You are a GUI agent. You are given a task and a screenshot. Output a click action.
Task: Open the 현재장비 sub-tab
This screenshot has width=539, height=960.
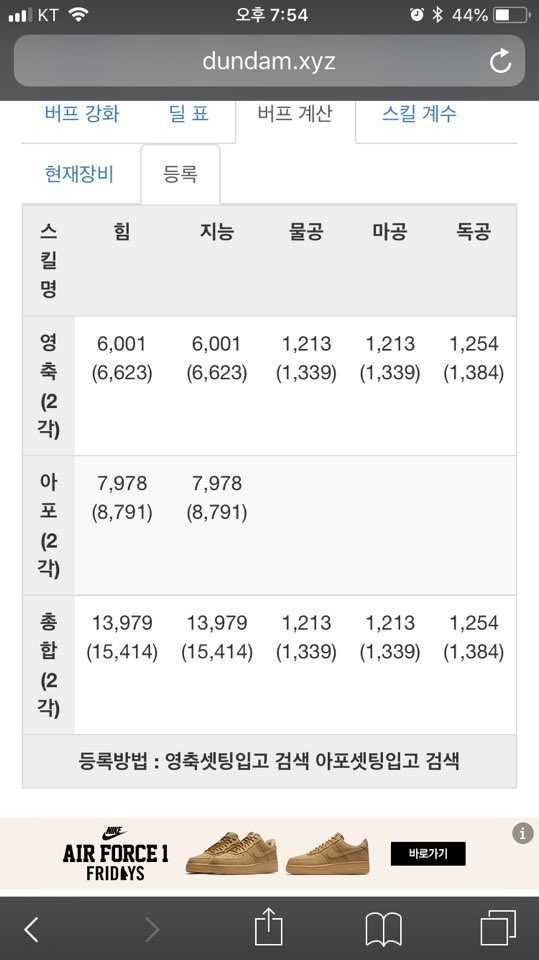[x=79, y=174]
